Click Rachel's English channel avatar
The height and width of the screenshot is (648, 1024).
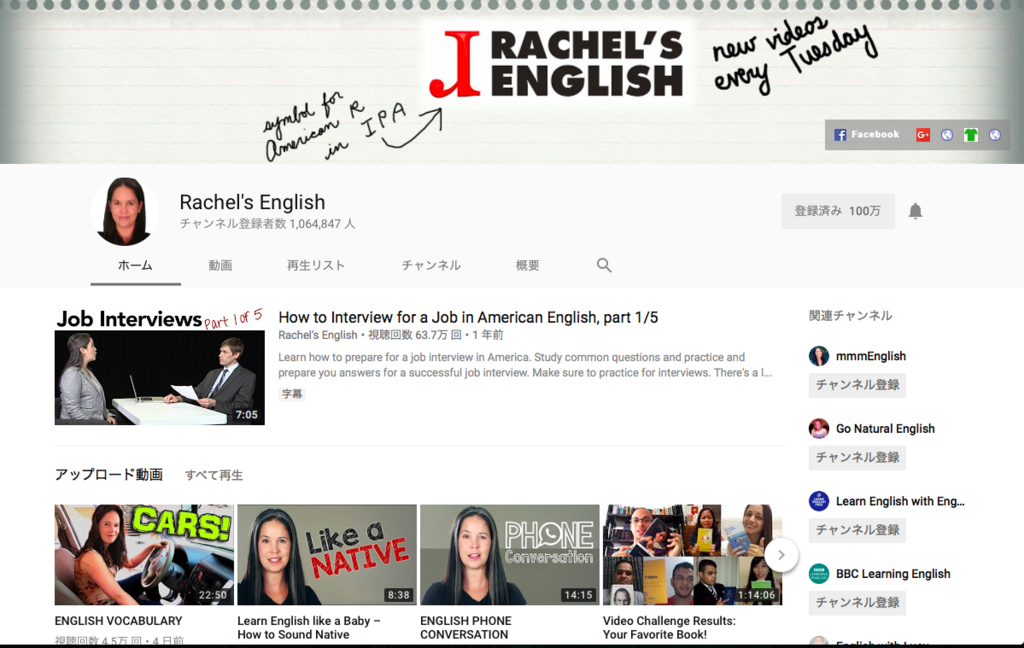point(124,211)
